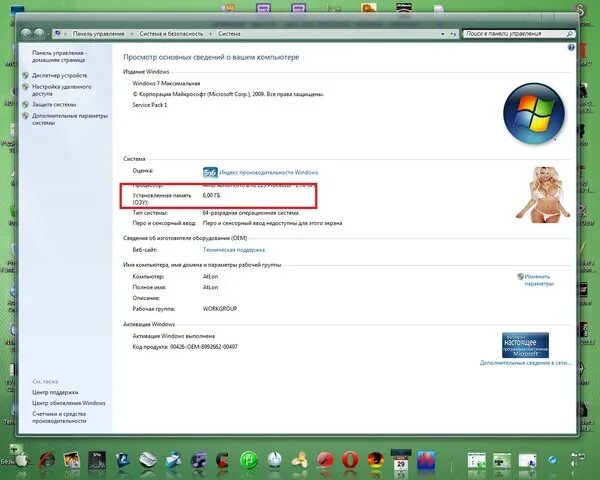Open Дополнительные сведения в сети link
The width and height of the screenshot is (600, 480).
coord(525,362)
